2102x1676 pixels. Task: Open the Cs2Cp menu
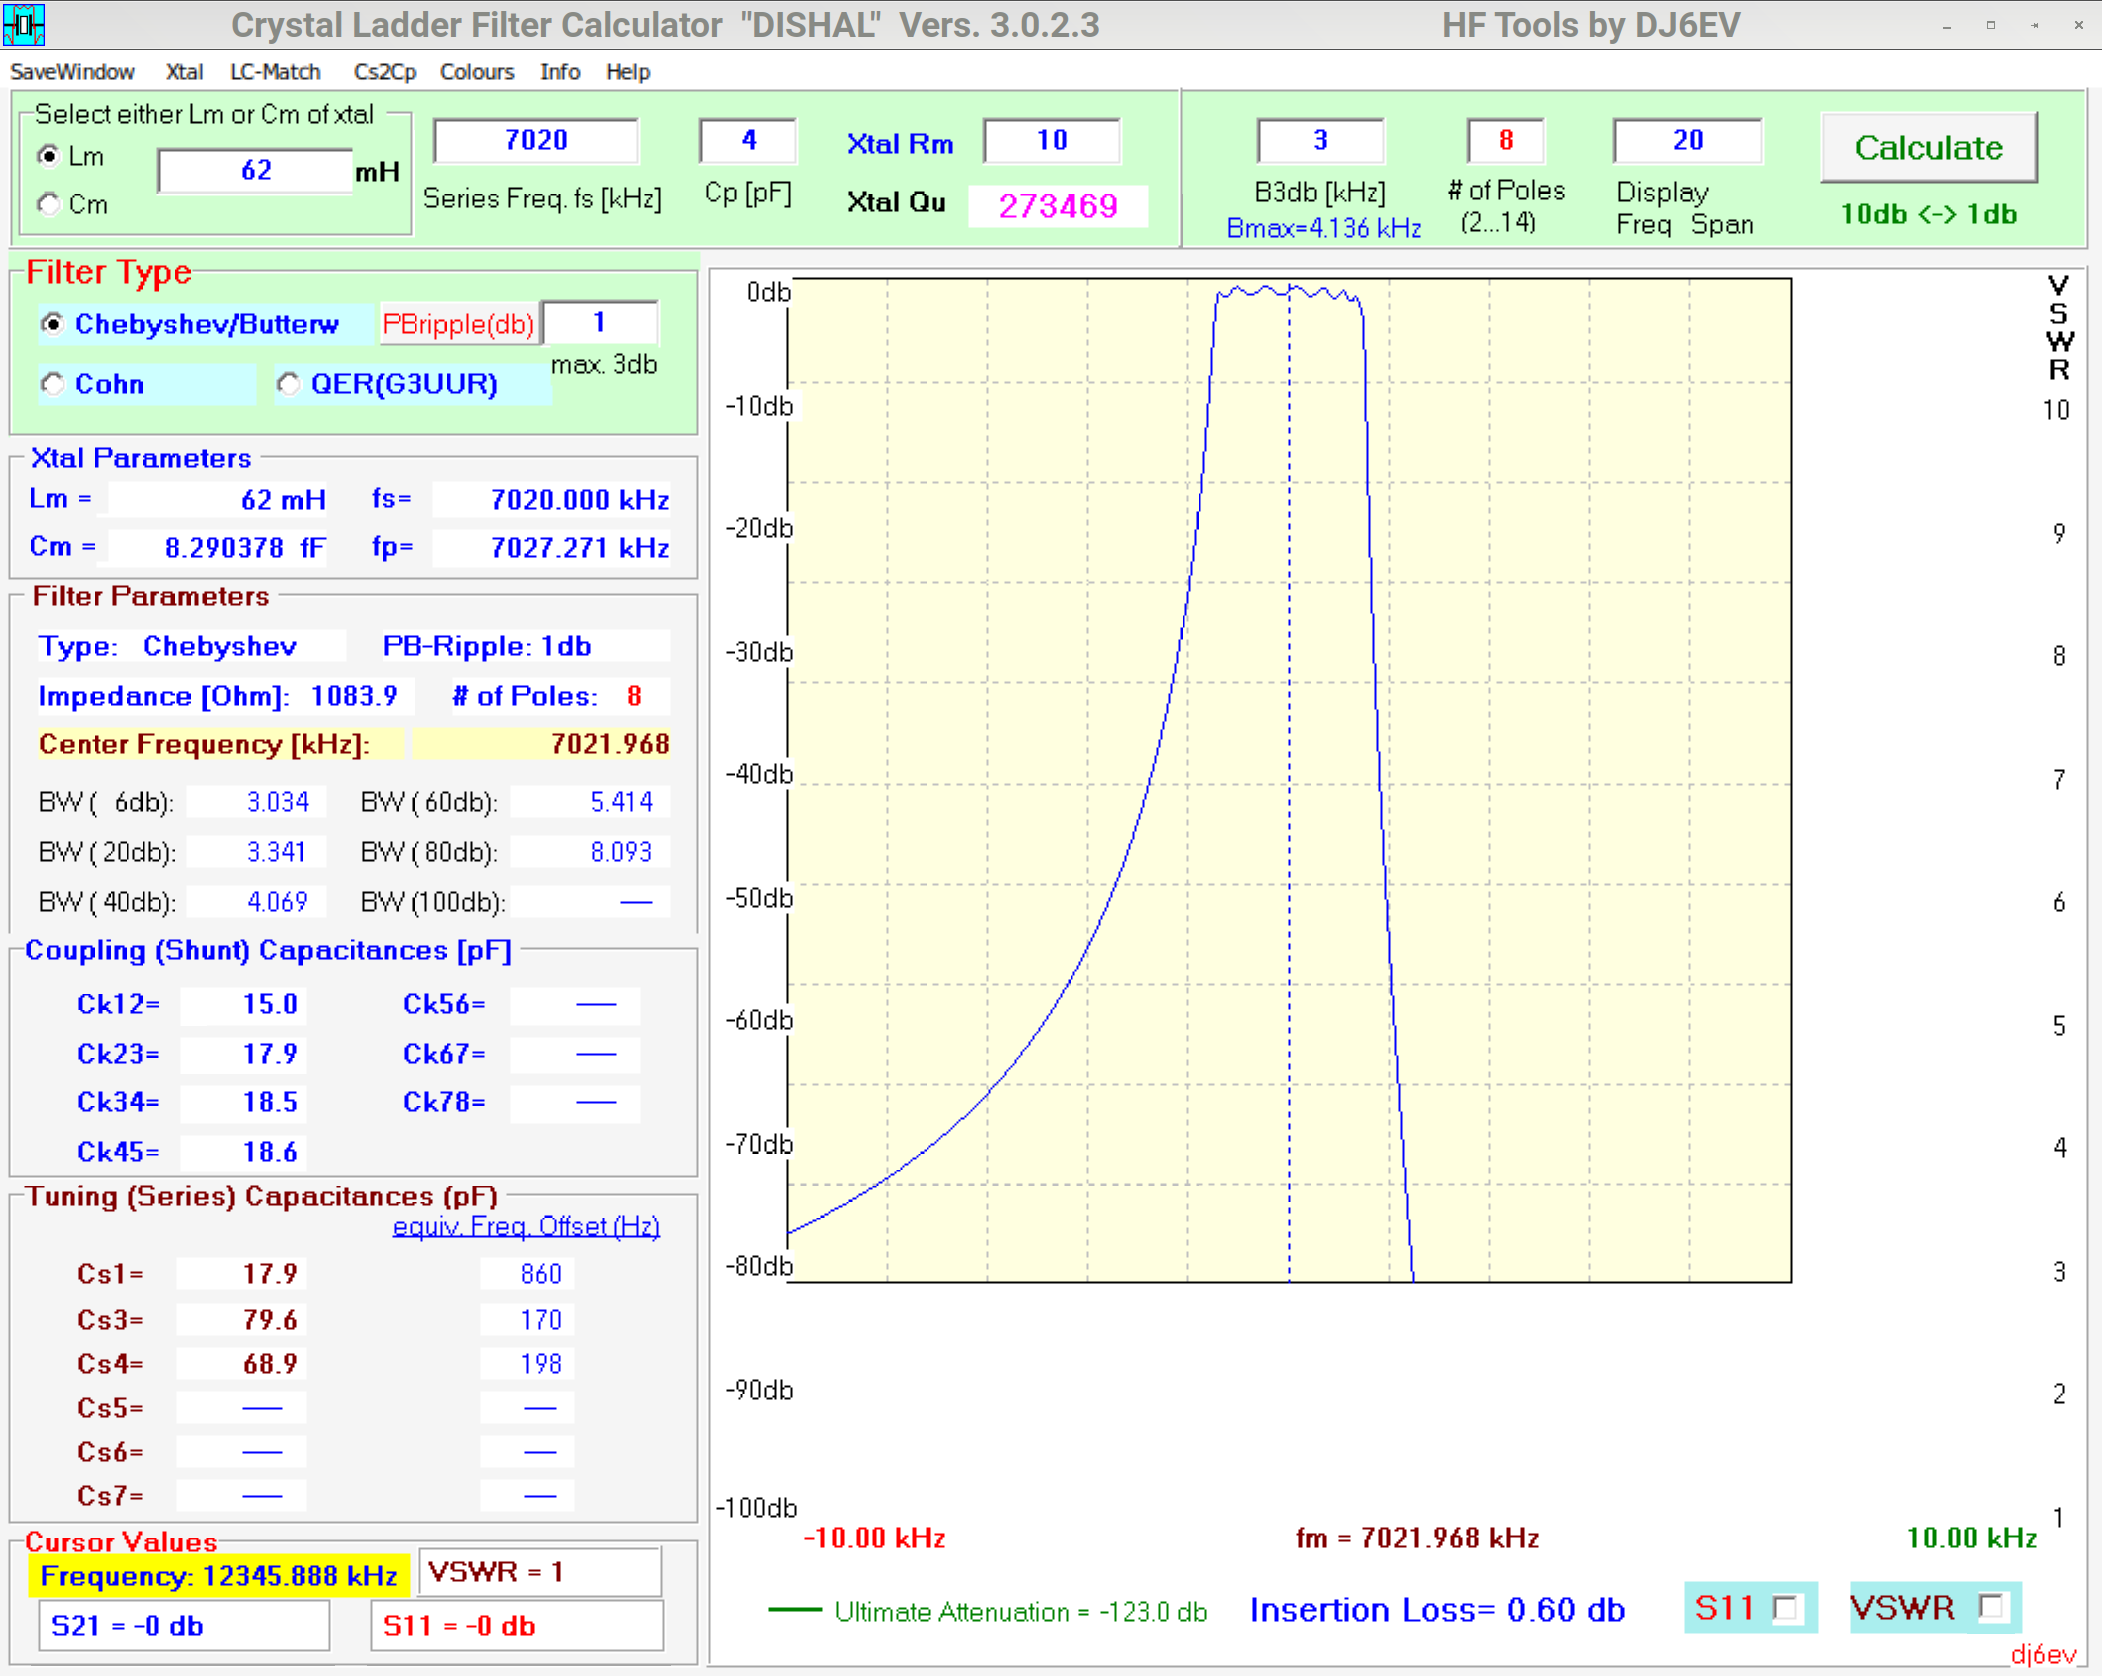click(385, 72)
